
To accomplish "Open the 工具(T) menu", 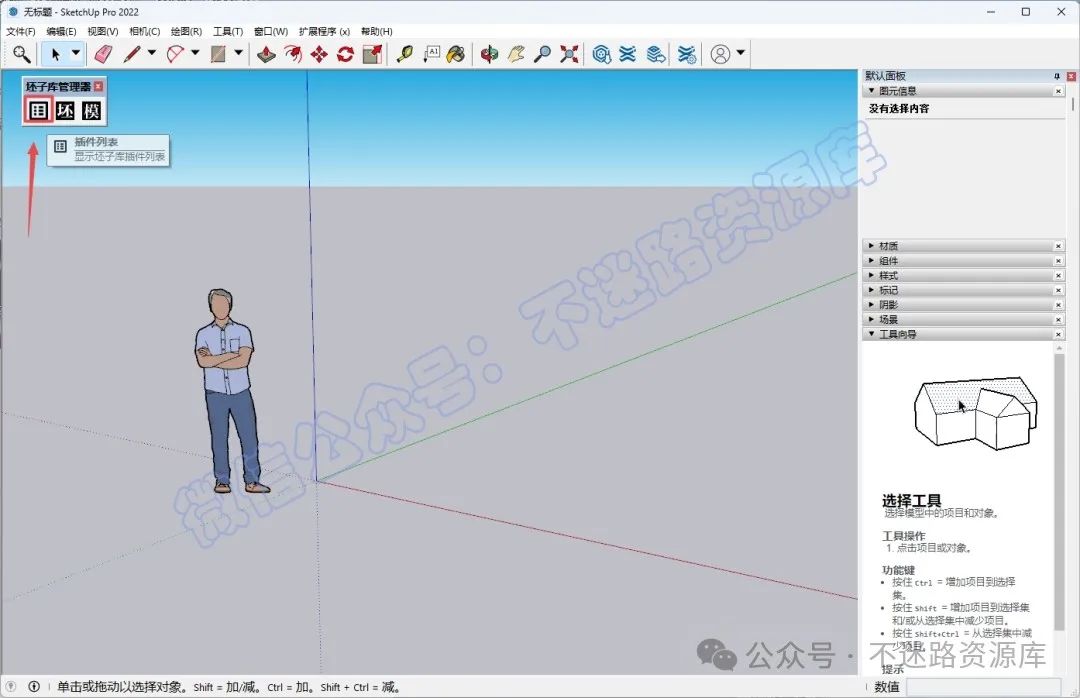I will pyautogui.click(x=228, y=31).
